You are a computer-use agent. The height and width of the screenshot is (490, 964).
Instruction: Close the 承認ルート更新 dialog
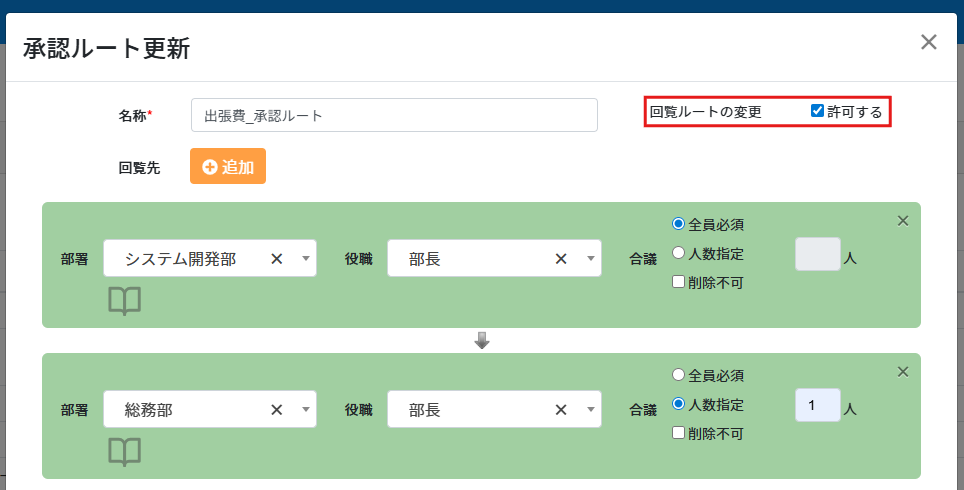(928, 42)
